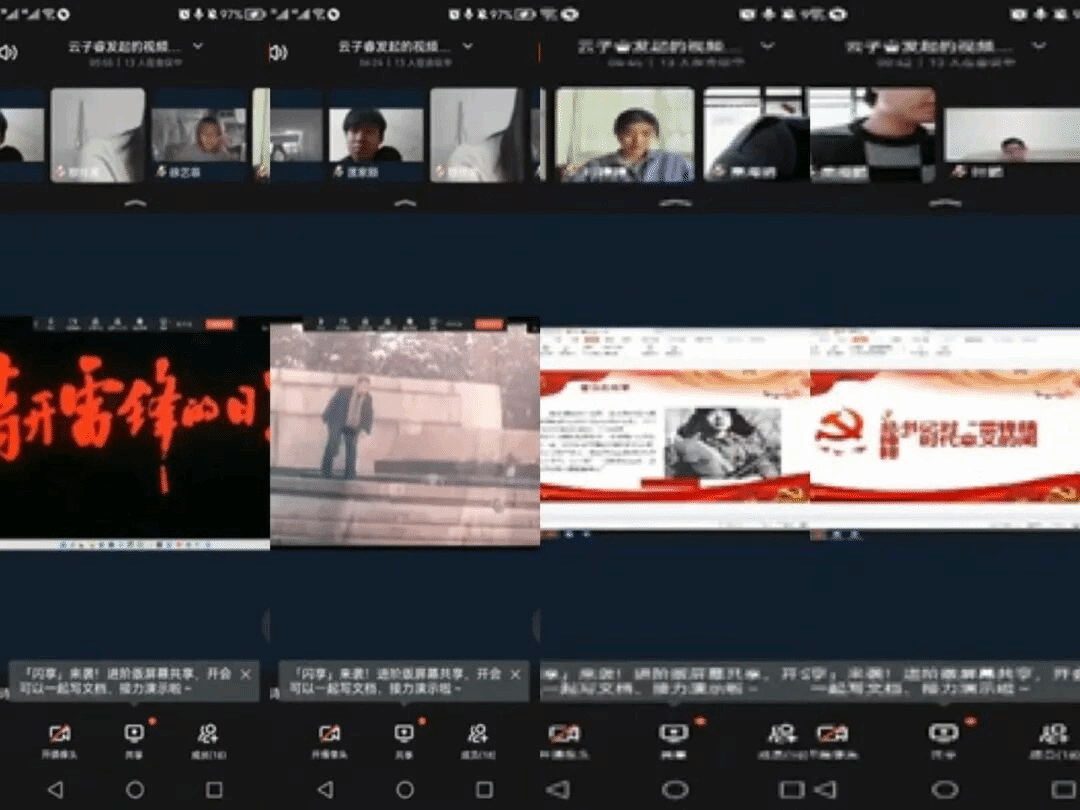Viewport: 1080px width, 810px height.
Task: Expand meeting title dropdown in second panel
Action: (467, 46)
